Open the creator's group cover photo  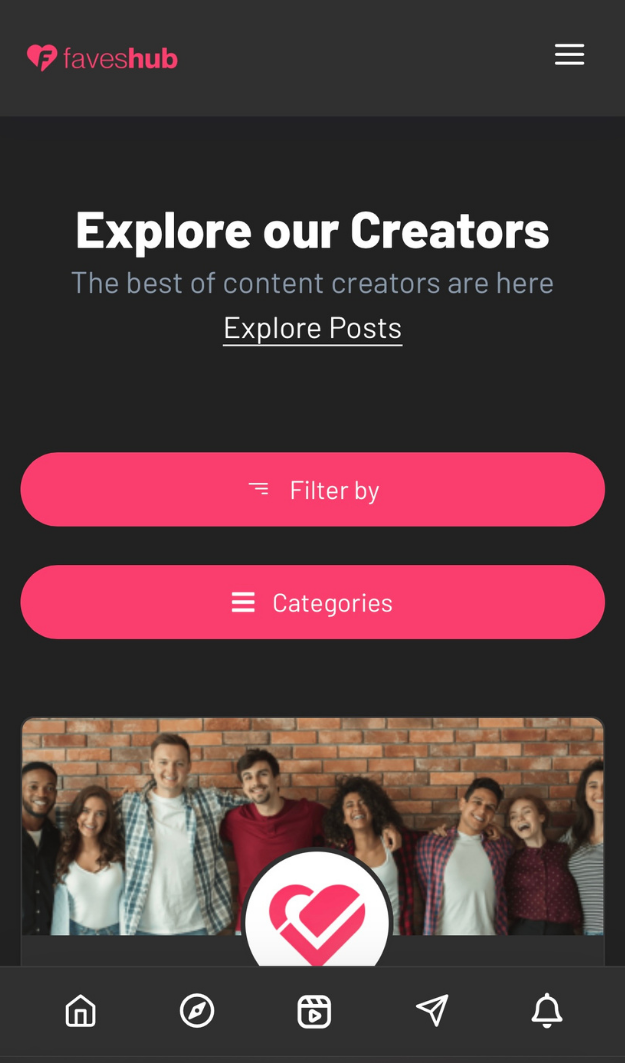[x=312, y=826]
